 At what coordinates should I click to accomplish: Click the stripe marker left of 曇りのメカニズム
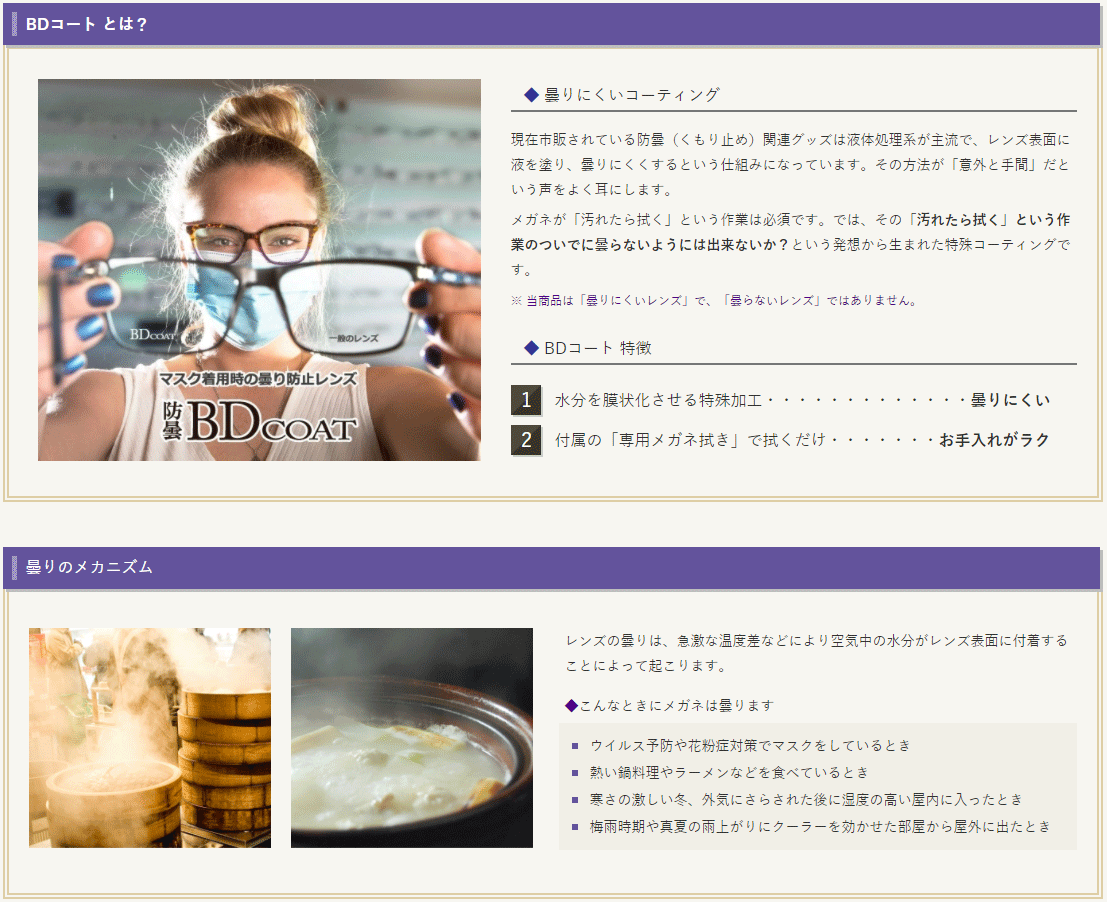tap(15, 567)
